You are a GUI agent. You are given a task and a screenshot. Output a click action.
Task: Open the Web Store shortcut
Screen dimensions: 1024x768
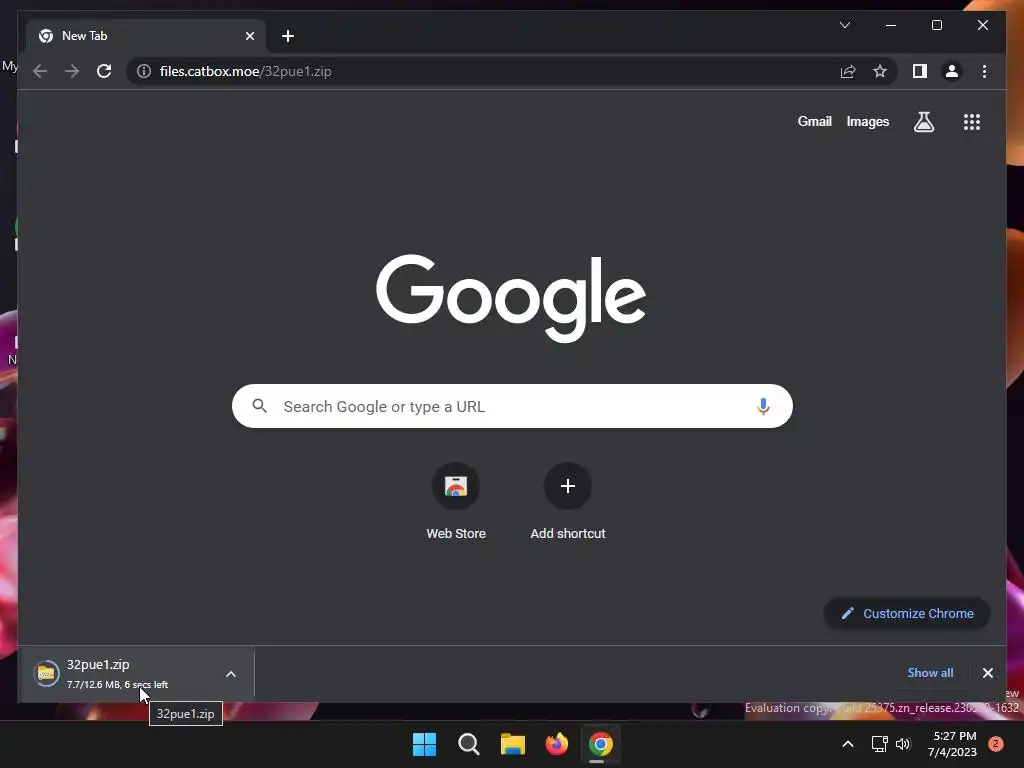point(456,502)
